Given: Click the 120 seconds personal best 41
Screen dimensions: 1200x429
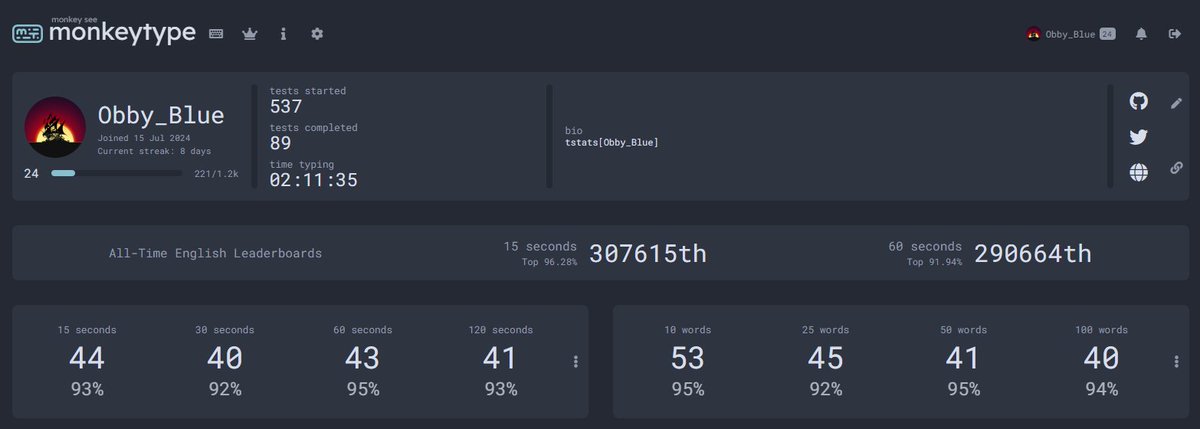Looking at the screenshot, I should click(500, 358).
